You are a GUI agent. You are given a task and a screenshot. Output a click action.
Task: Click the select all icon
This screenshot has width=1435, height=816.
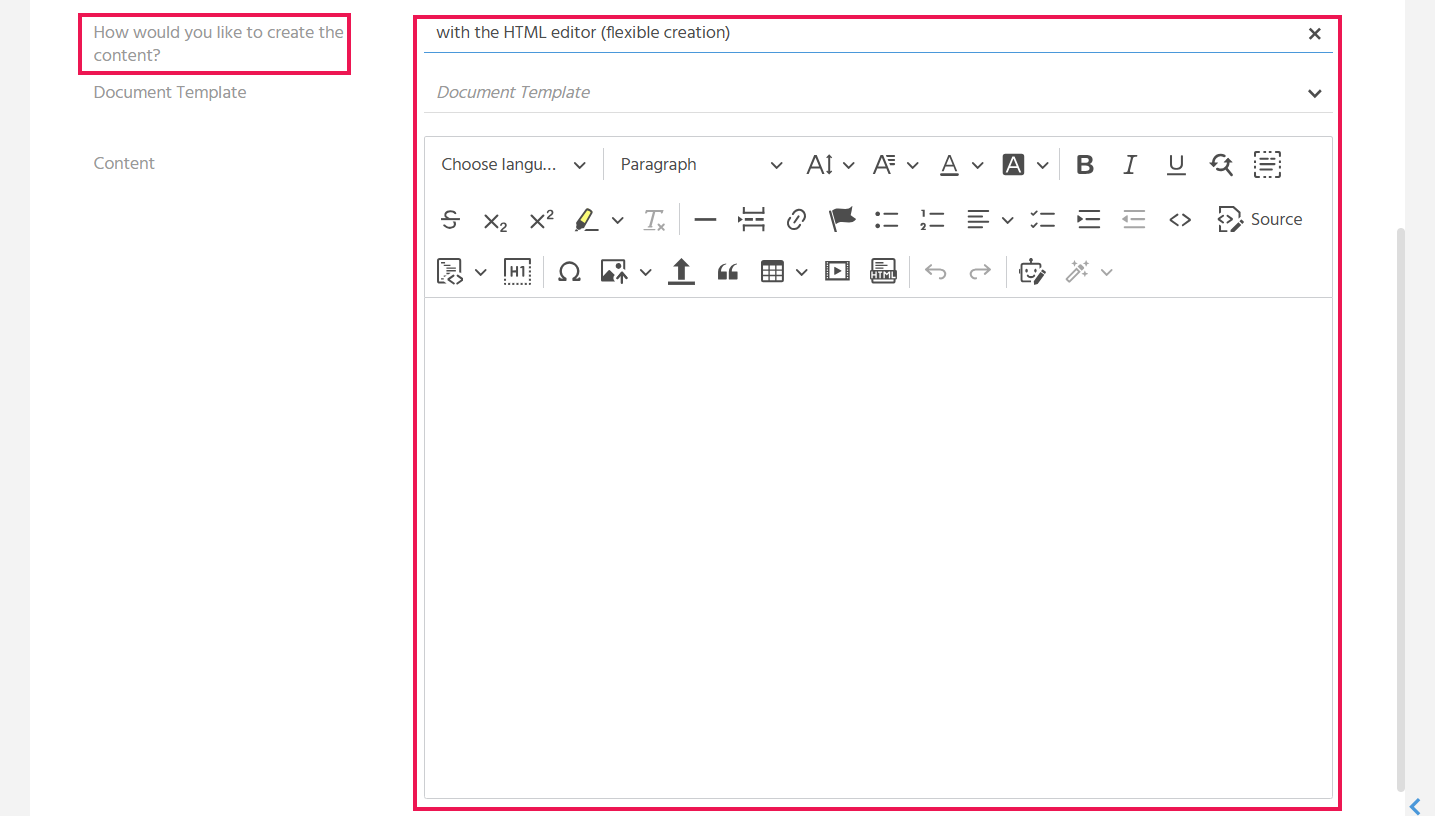tap(1267, 165)
